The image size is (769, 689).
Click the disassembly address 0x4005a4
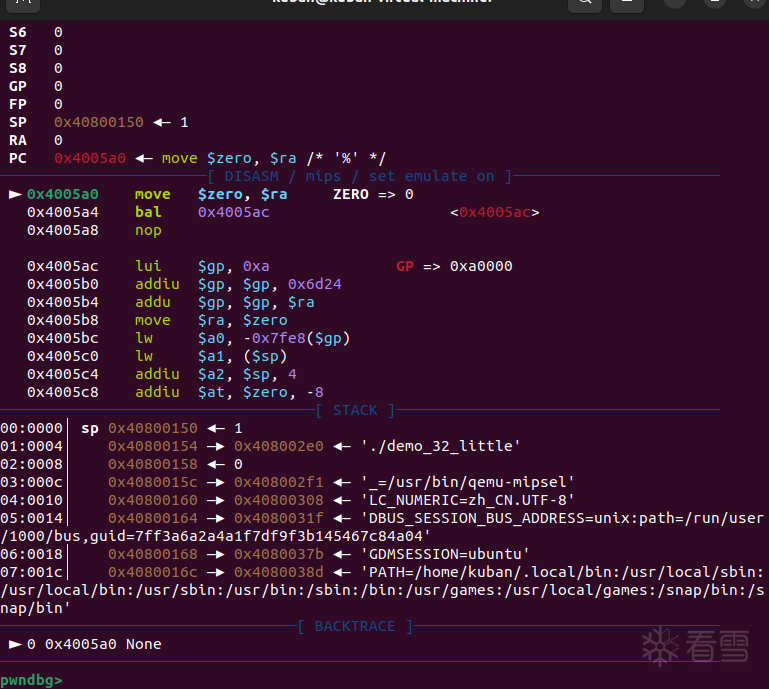click(63, 212)
